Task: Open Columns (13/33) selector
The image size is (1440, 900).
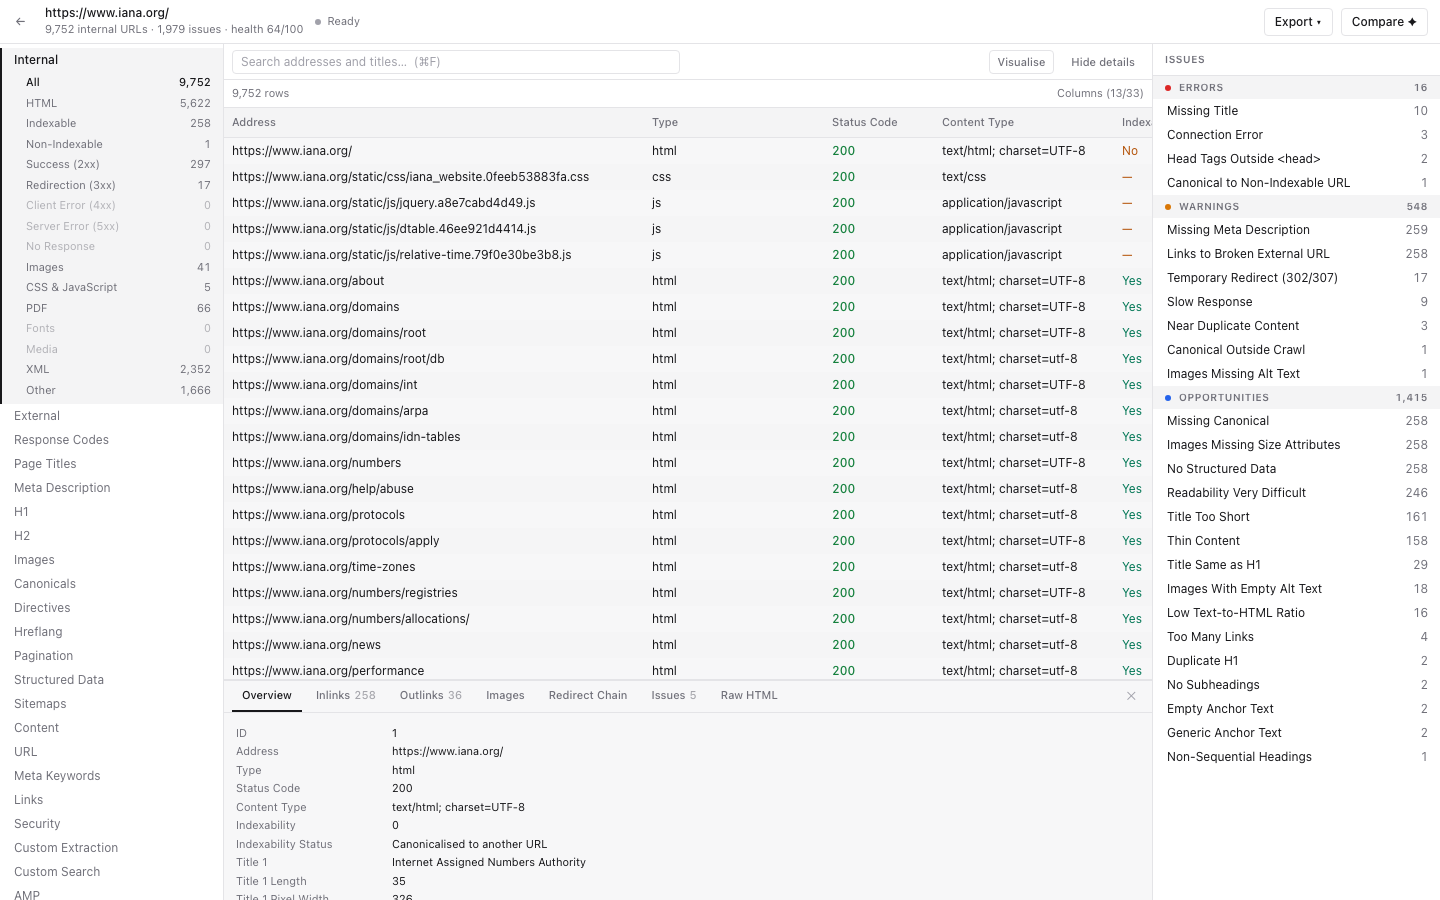Action: [x=1099, y=93]
